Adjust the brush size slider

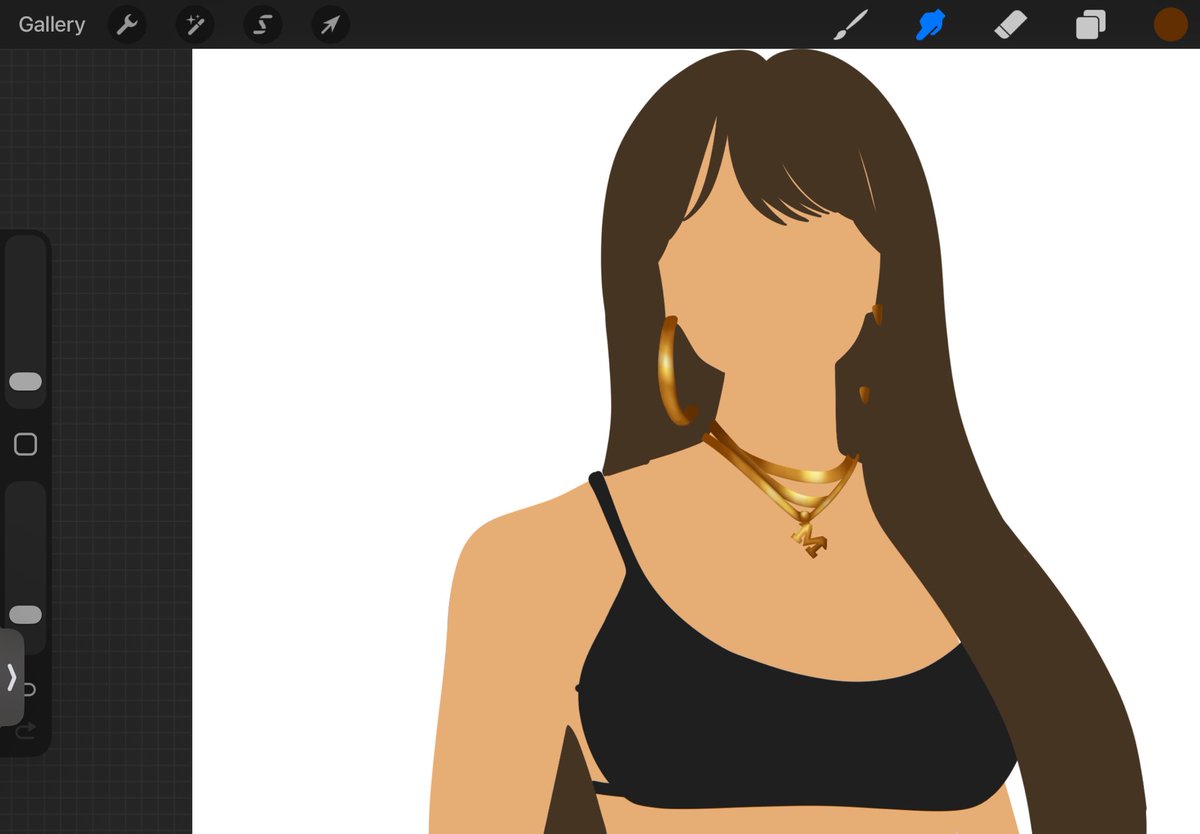click(x=25, y=381)
